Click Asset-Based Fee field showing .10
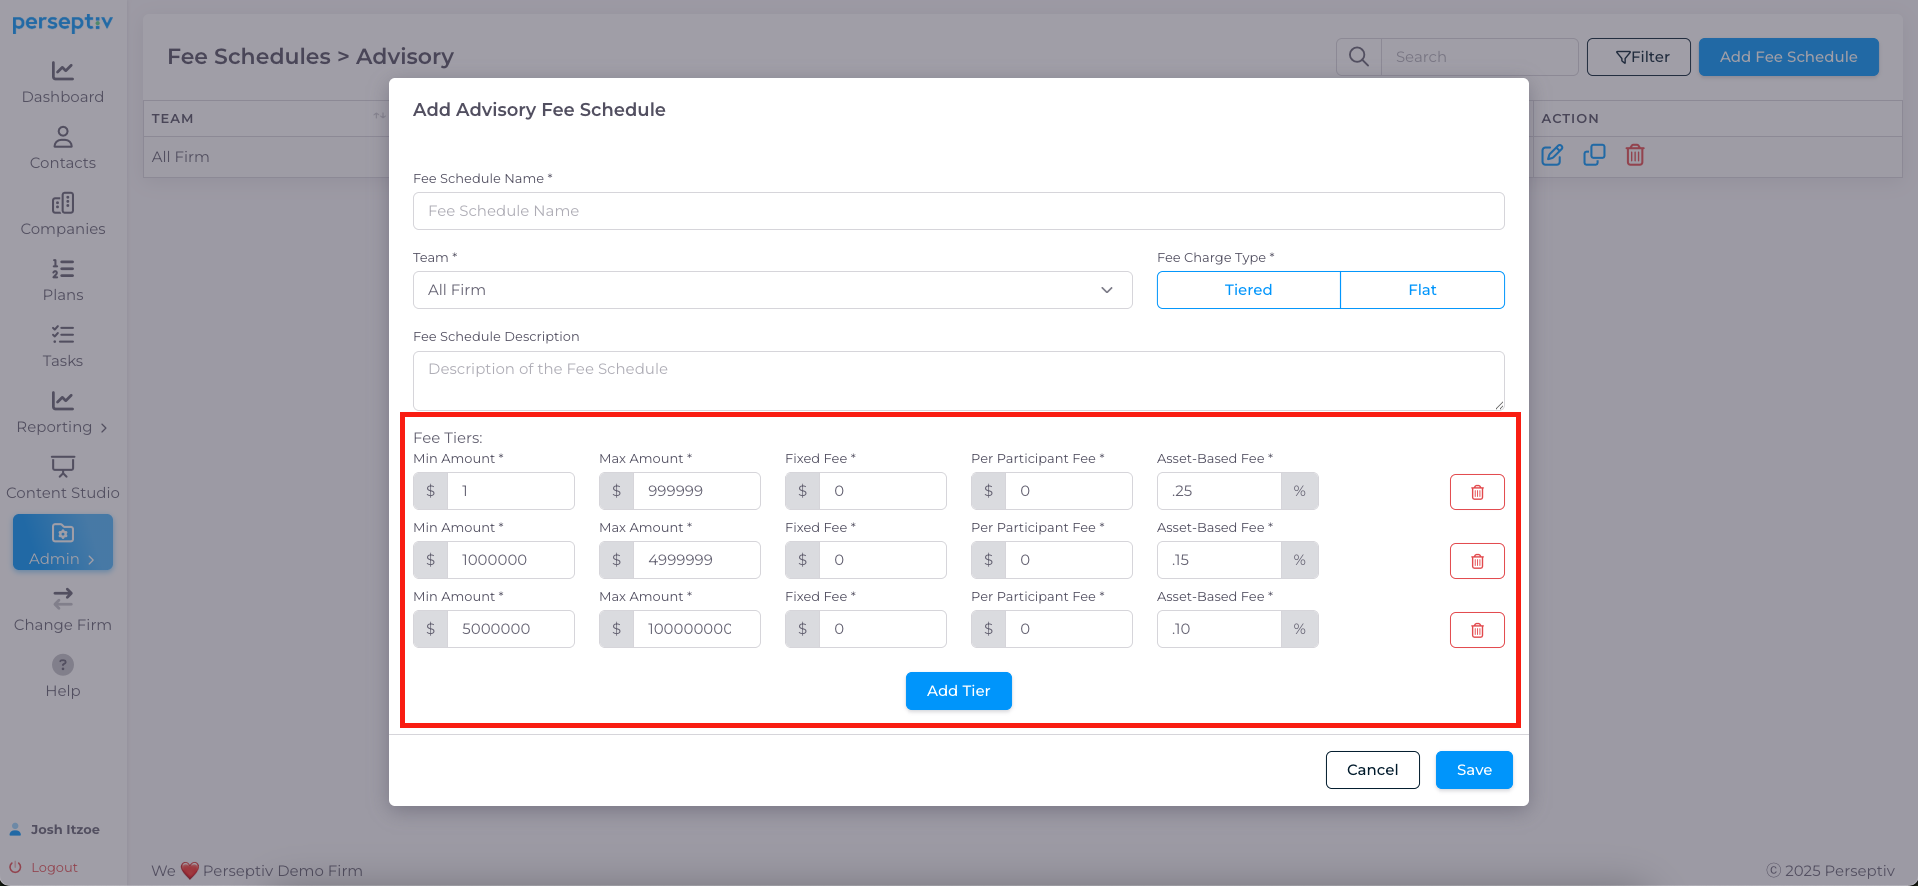Viewport: 1918px width, 886px height. [1219, 629]
